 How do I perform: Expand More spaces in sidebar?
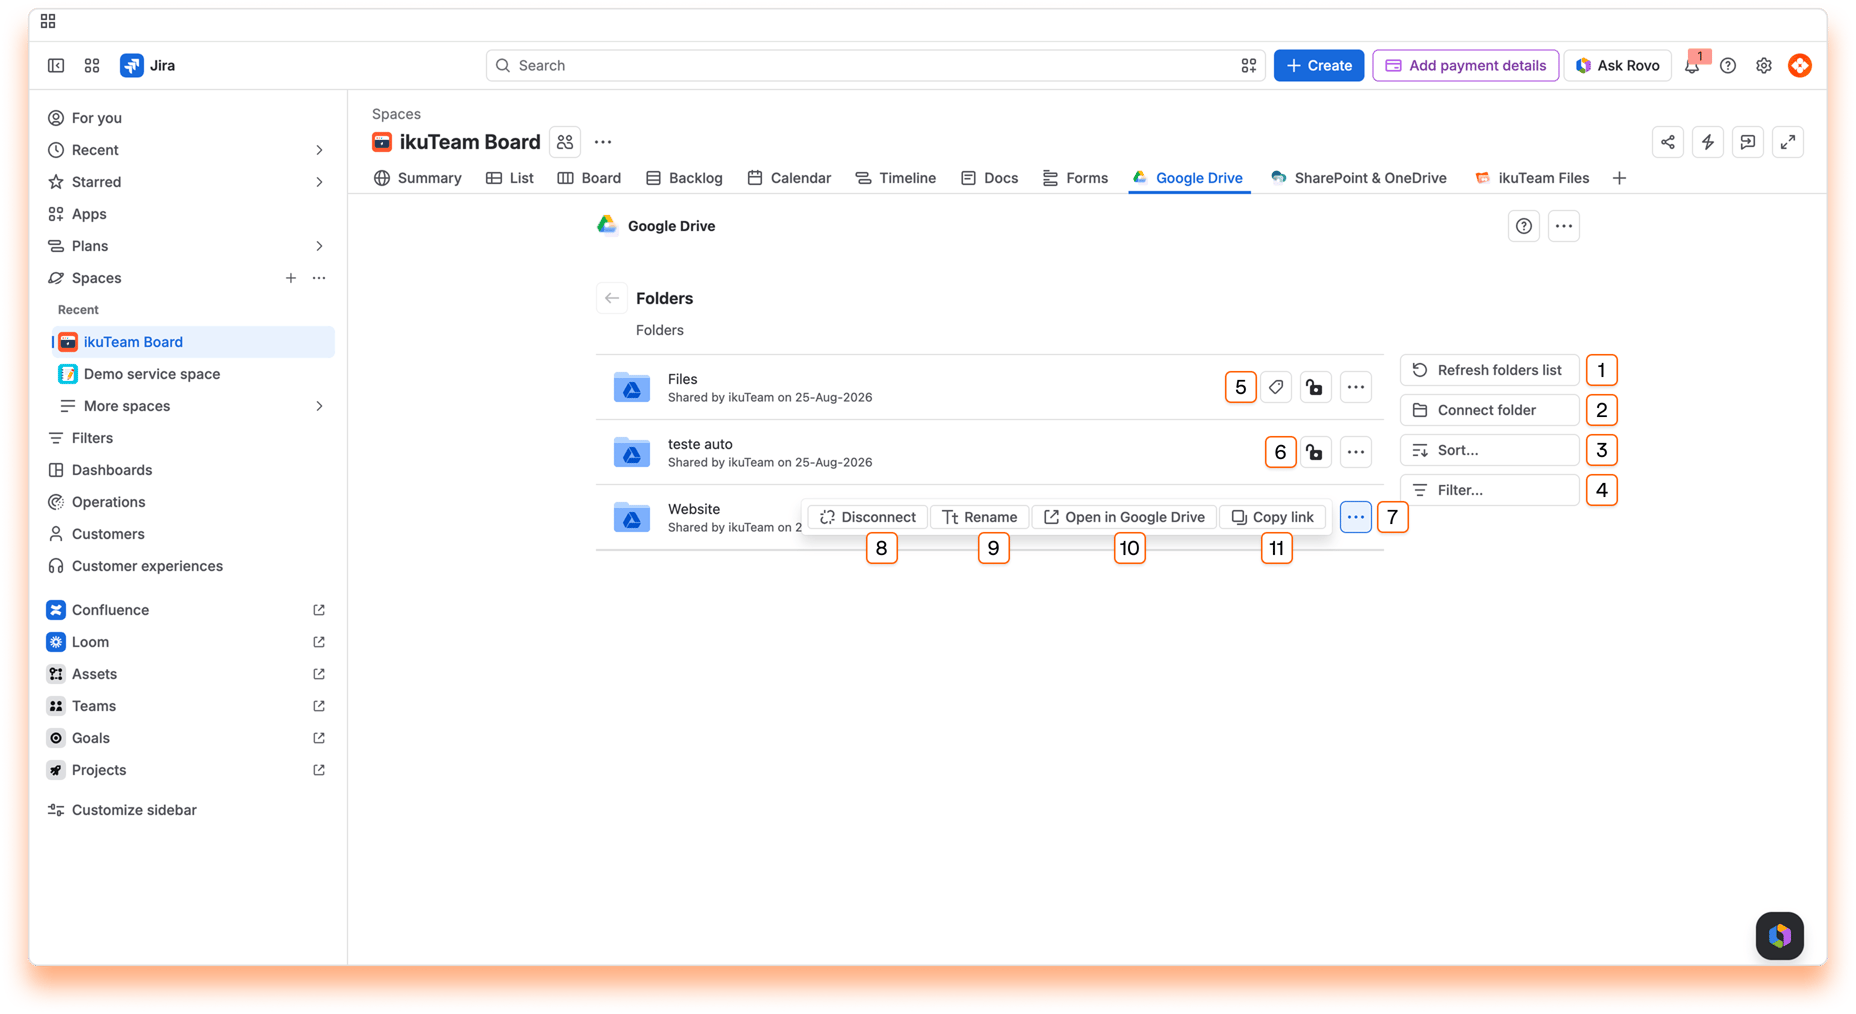point(319,406)
